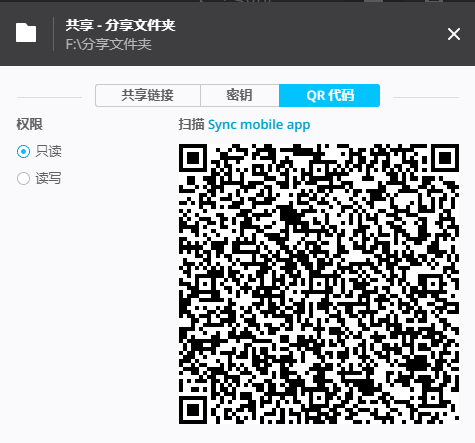Click the vertical divider beside the folder icon

coord(53,34)
